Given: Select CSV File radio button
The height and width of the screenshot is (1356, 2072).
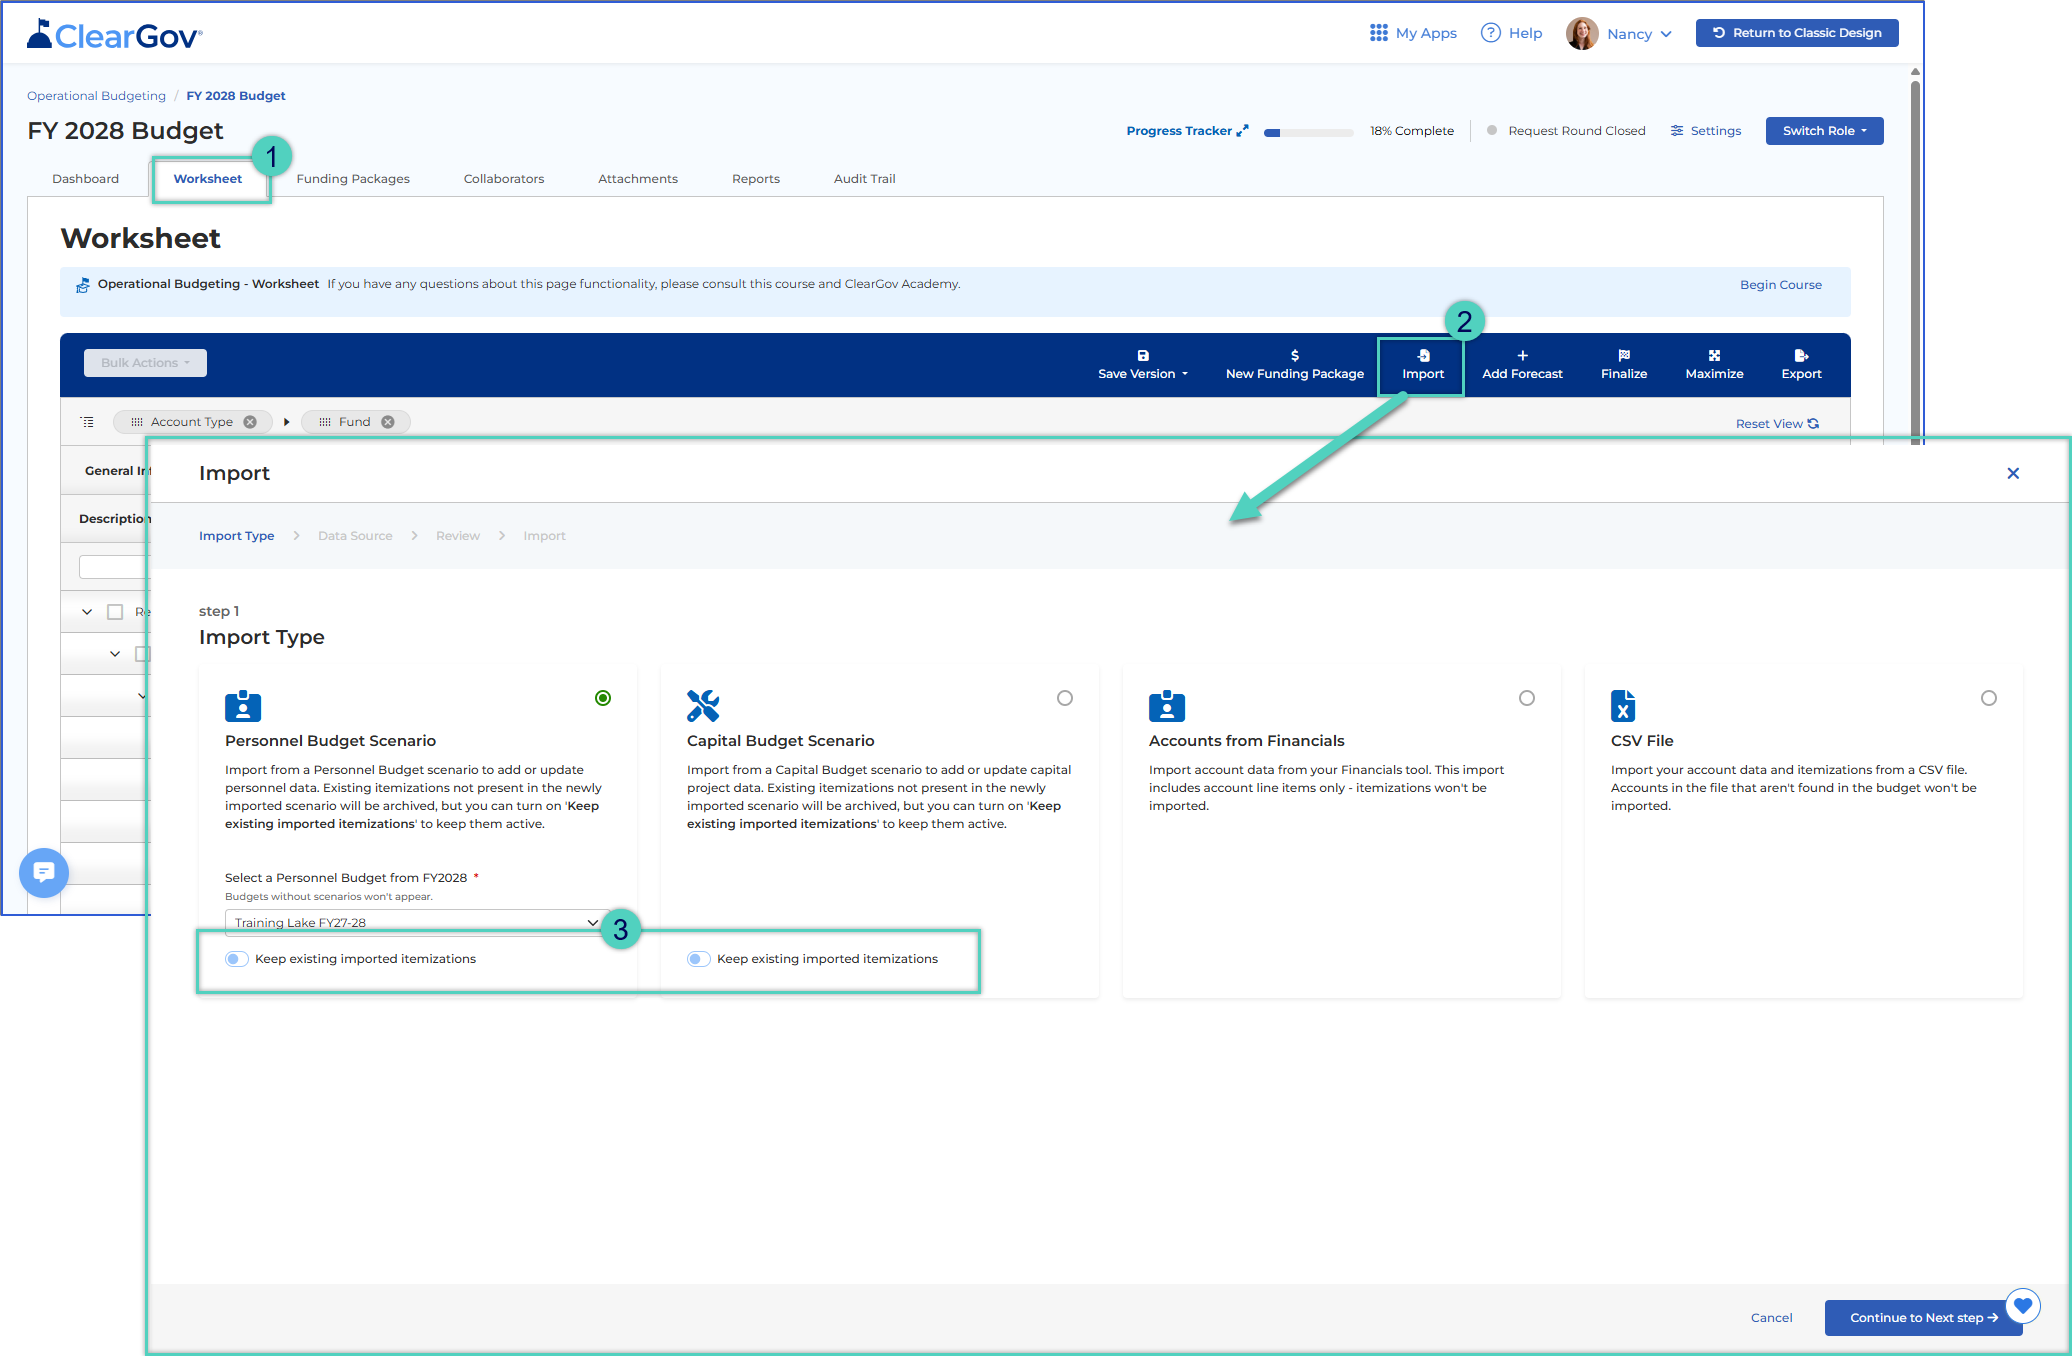Looking at the screenshot, I should tap(1989, 698).
